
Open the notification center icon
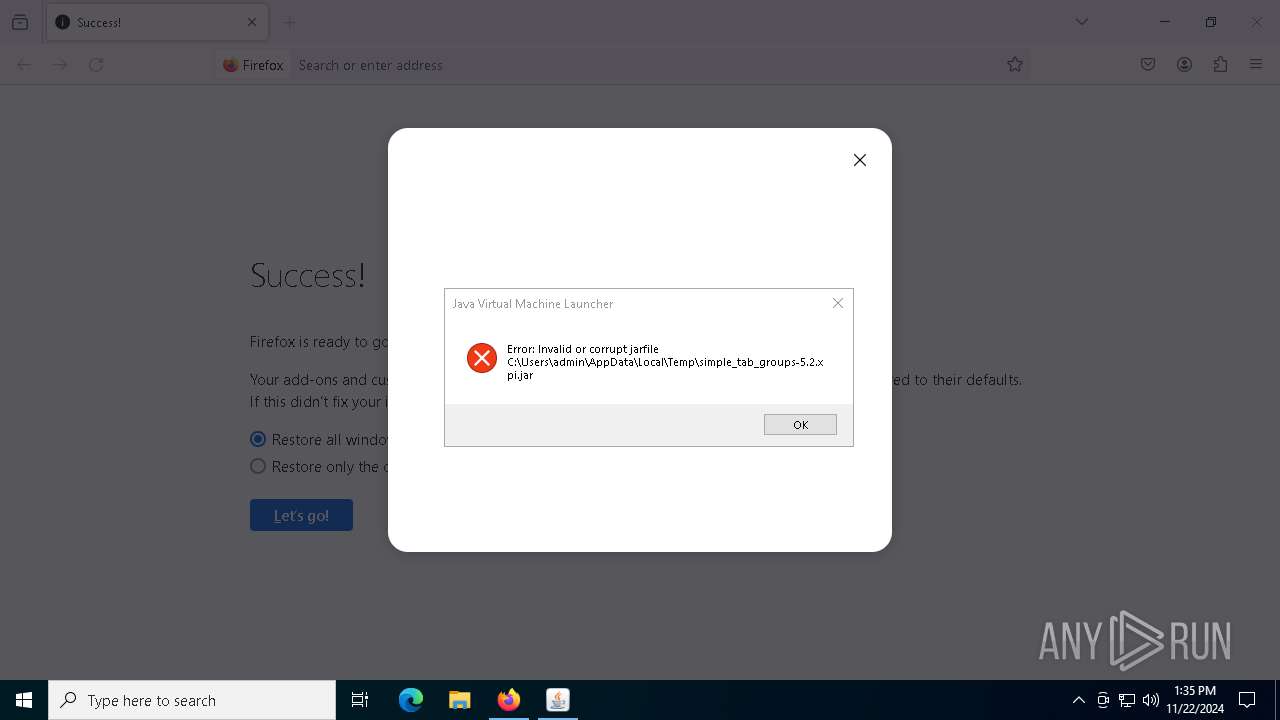pyautogui.click(x=1247, y=700)
